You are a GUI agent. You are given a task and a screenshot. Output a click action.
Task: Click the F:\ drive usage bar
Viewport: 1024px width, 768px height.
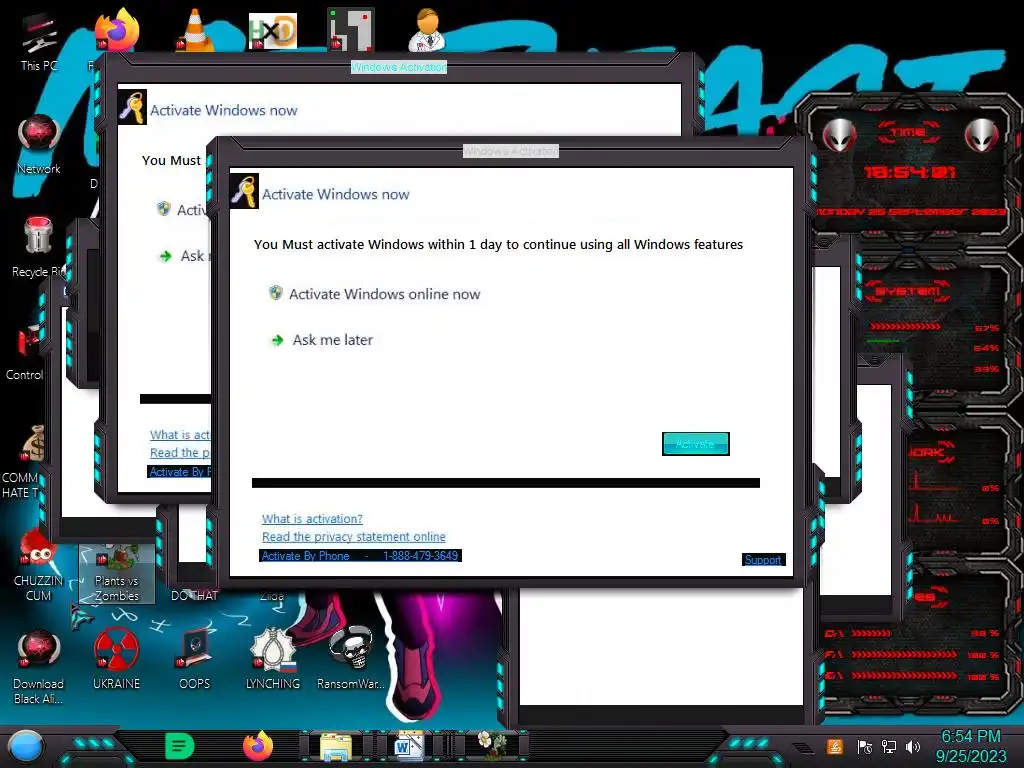coord(904,654)
